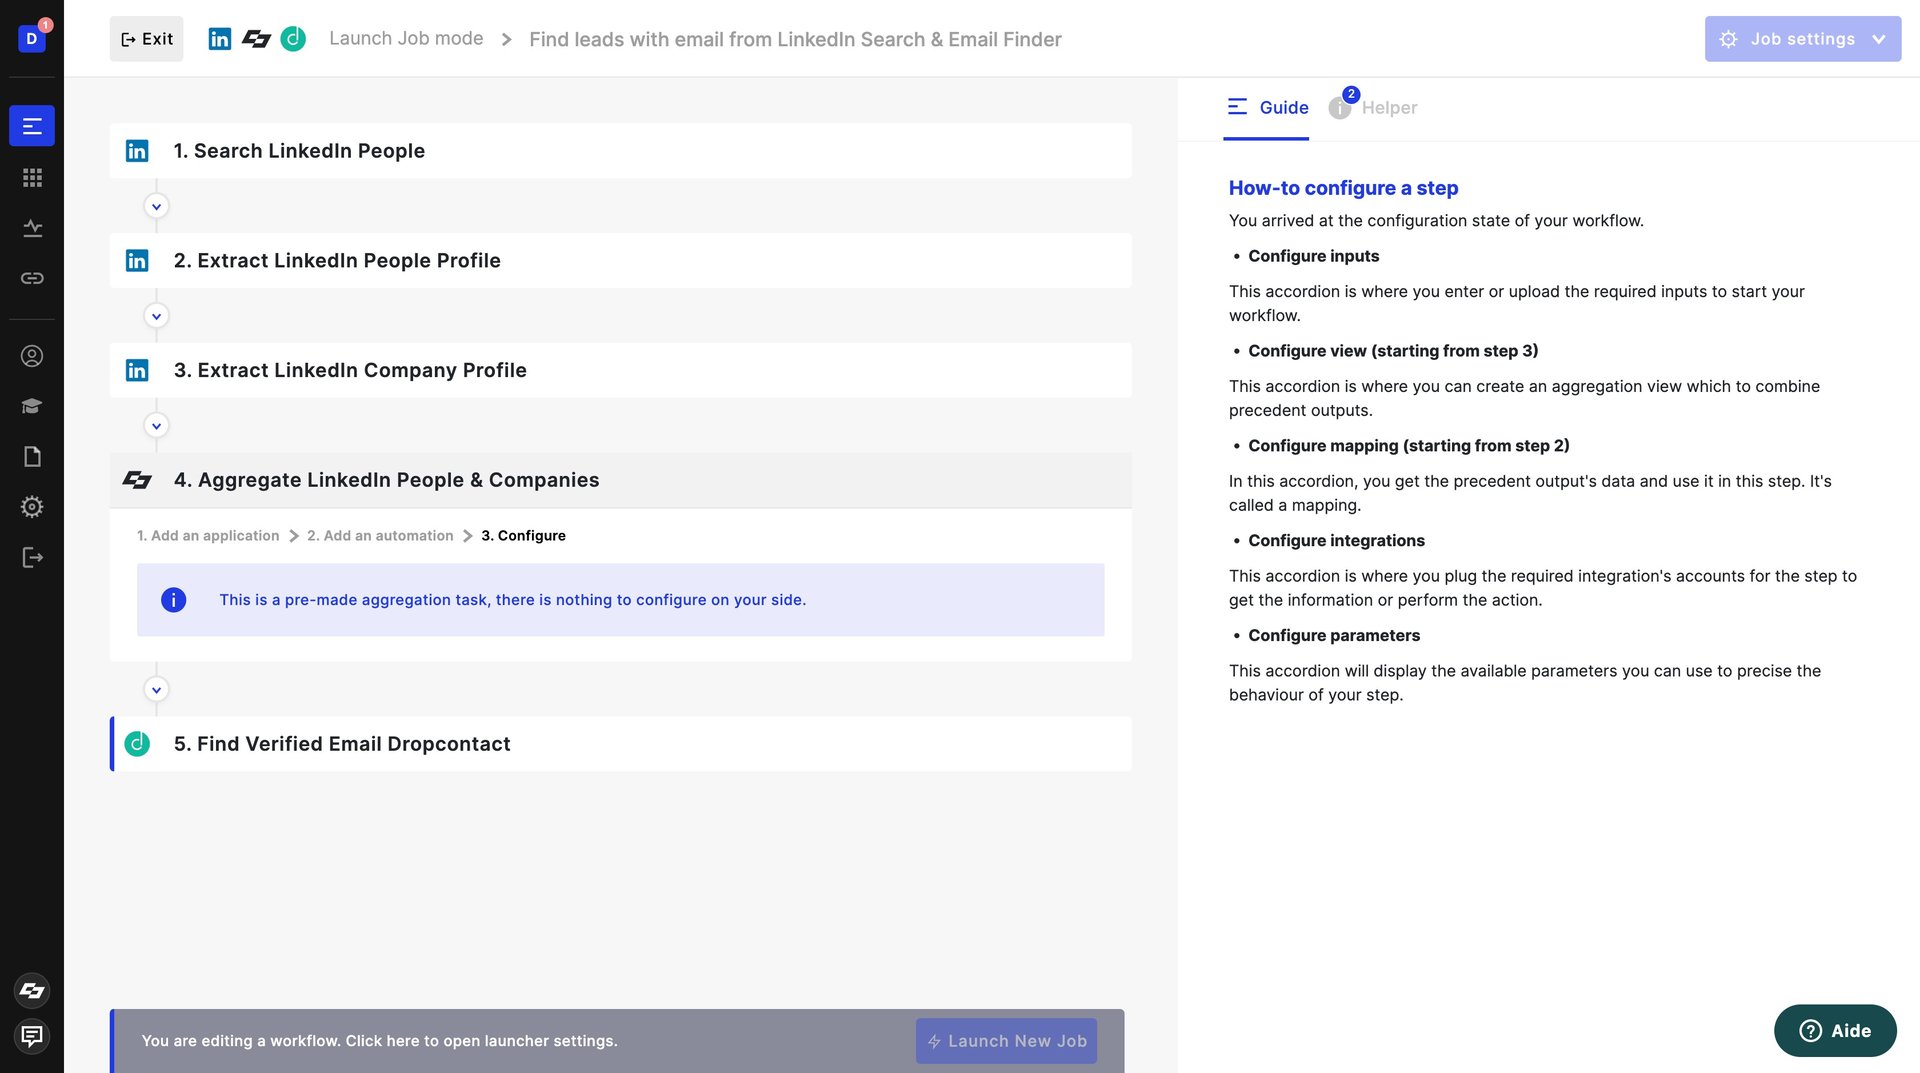Click the Captain Data logo in sidebar
The width and height of the screenshot is (1920, 1073).
tap(32, 990)
